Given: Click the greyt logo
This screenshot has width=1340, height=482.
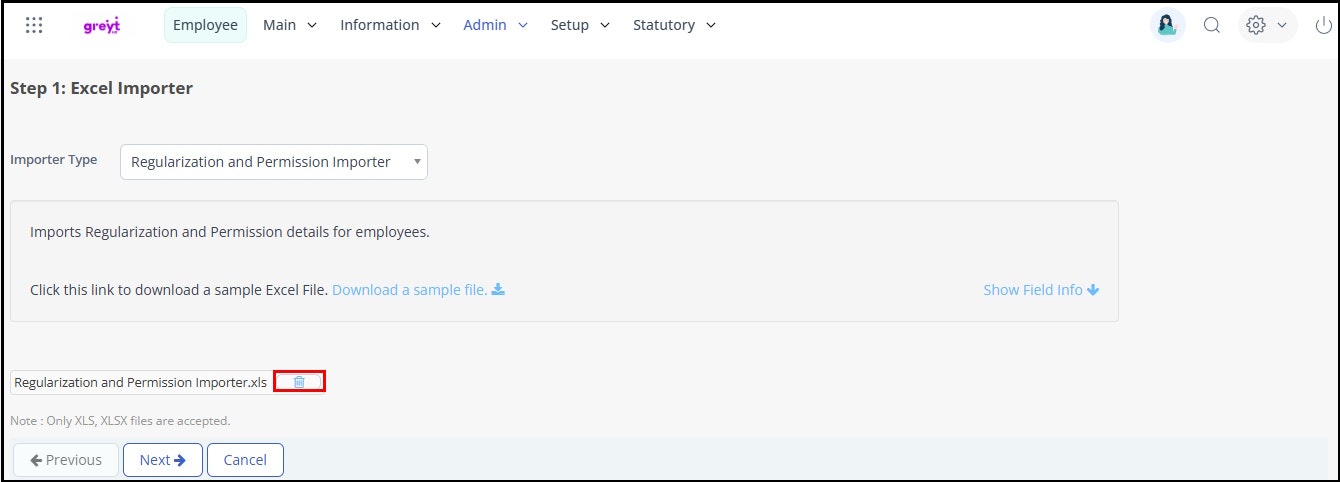Looking at the screenshot, I should [x=102, y=26].
